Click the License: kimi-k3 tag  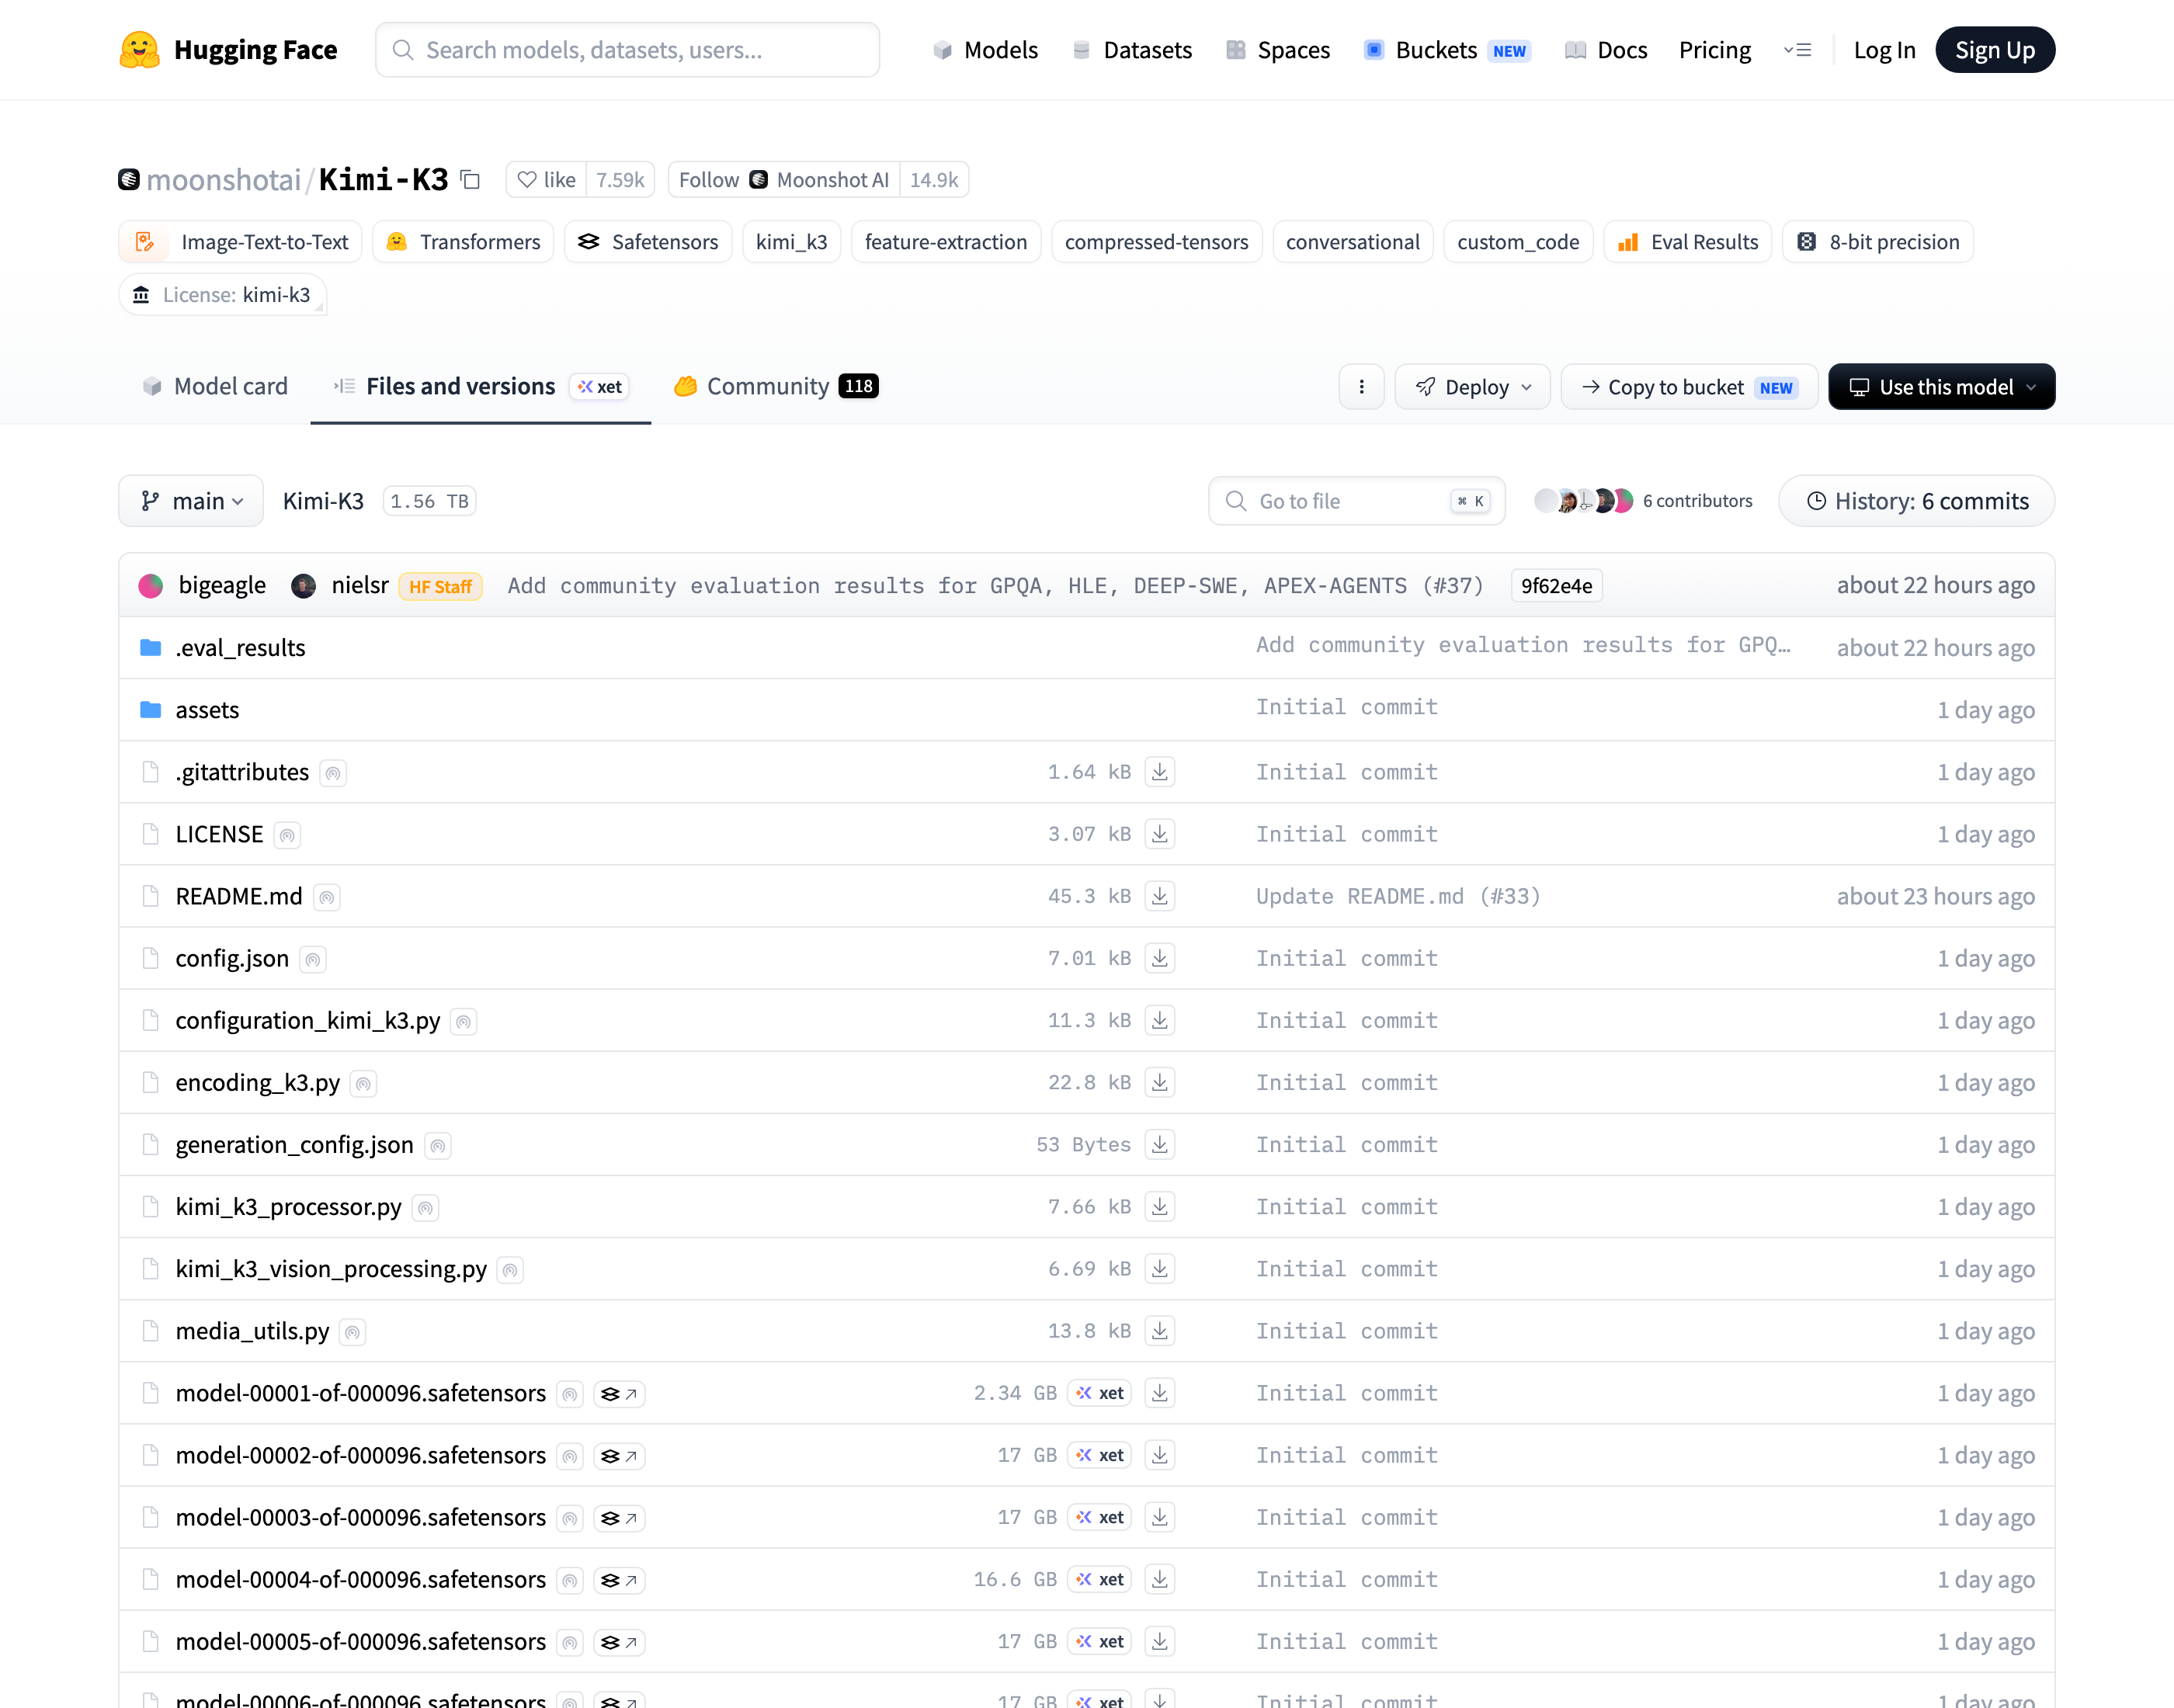coord(222,295)
